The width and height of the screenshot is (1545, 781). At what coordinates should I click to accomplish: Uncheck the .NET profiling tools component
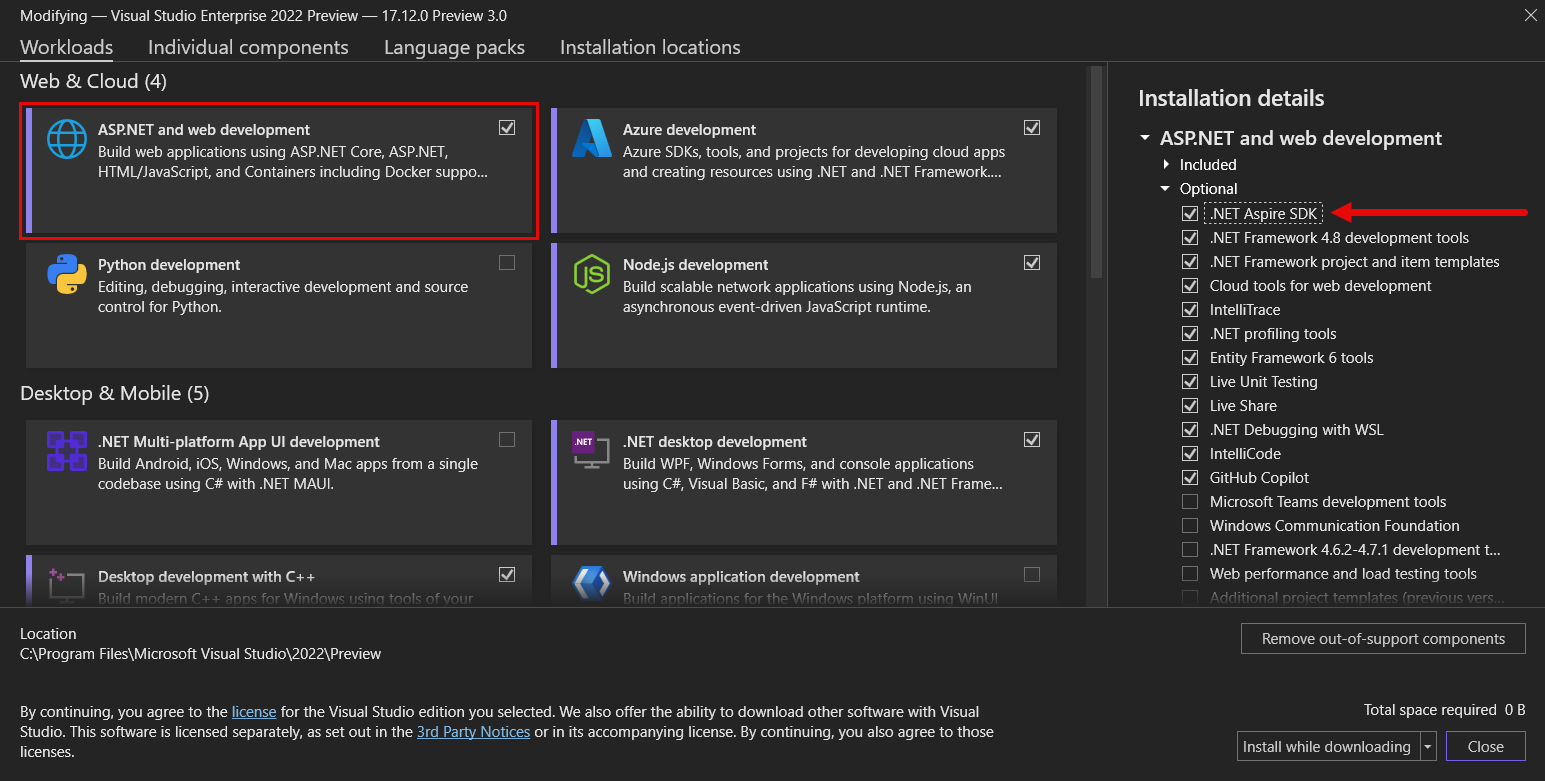[1190, 334]
